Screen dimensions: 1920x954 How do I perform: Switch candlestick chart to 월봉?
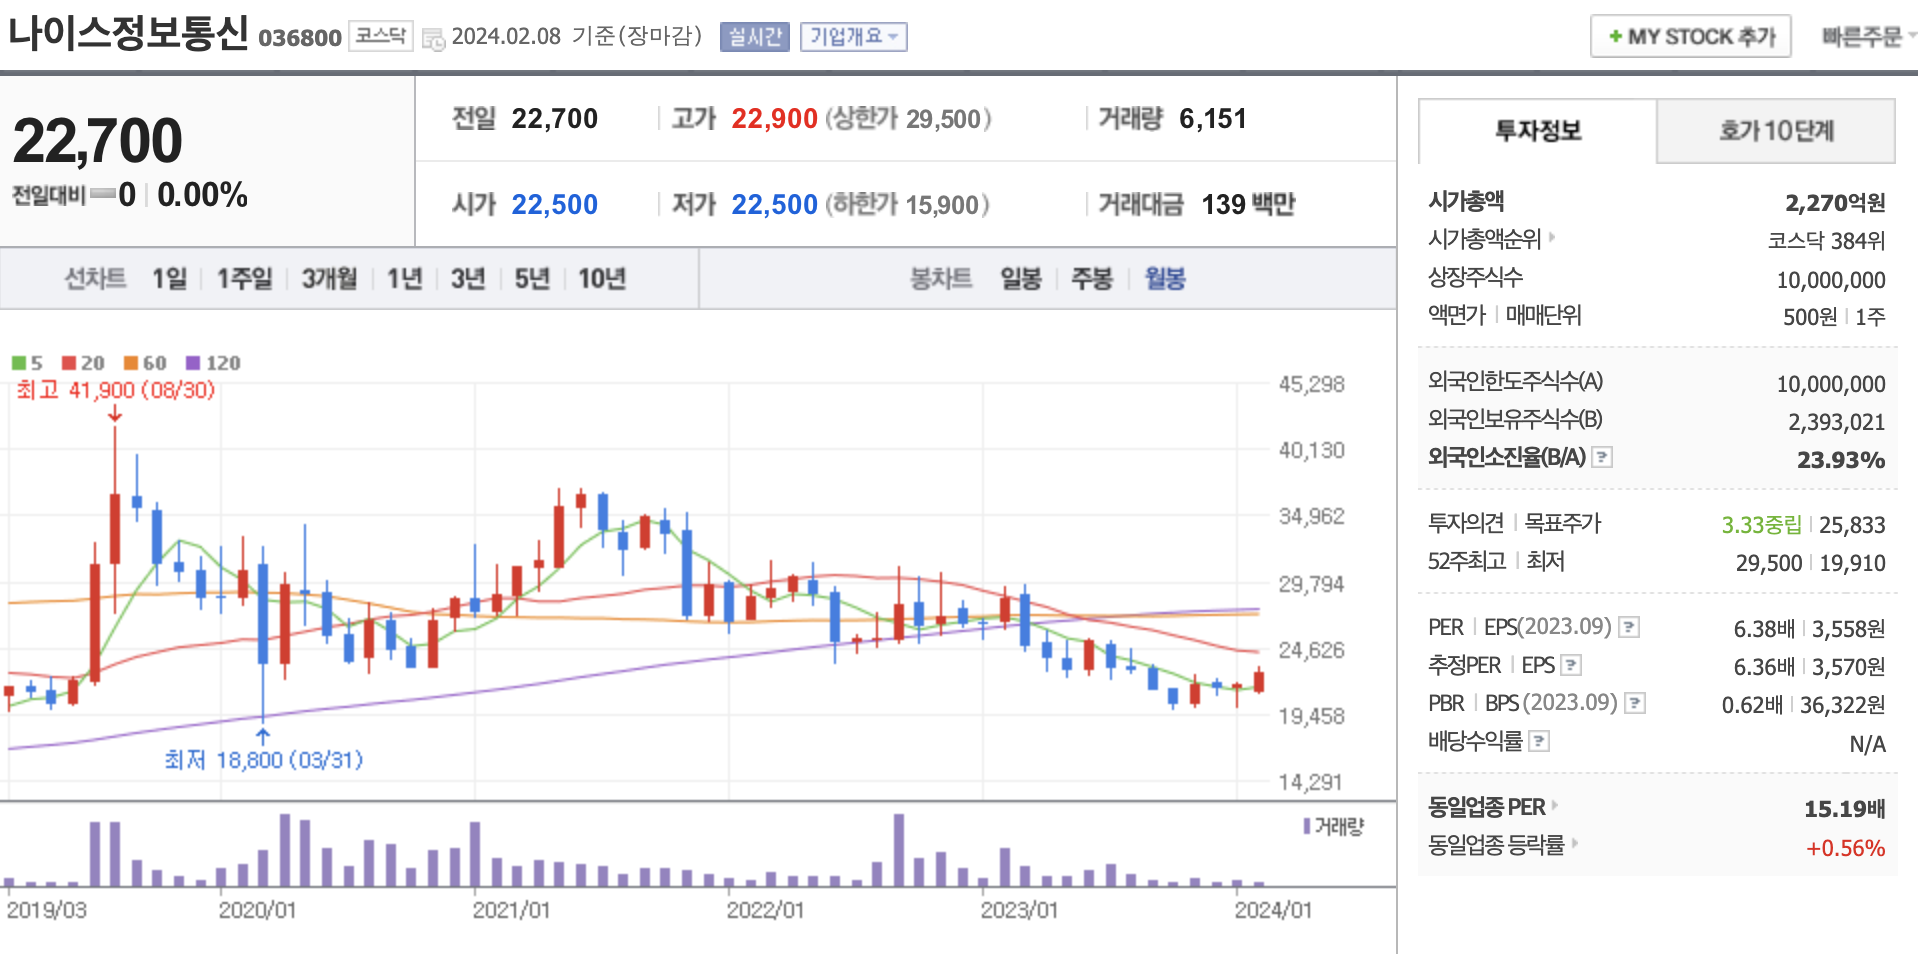(1165, 278)
